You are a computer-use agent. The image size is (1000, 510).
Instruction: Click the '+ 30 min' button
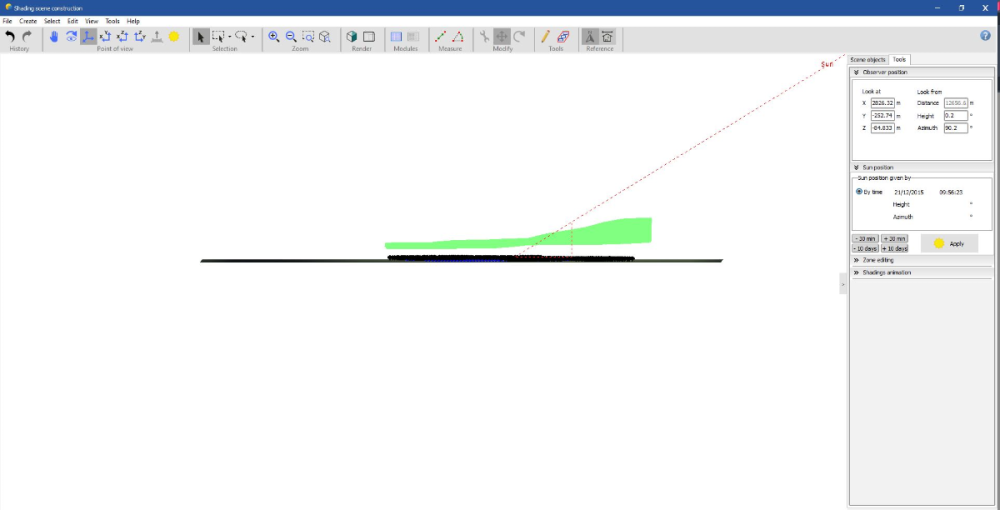[894, 239]
